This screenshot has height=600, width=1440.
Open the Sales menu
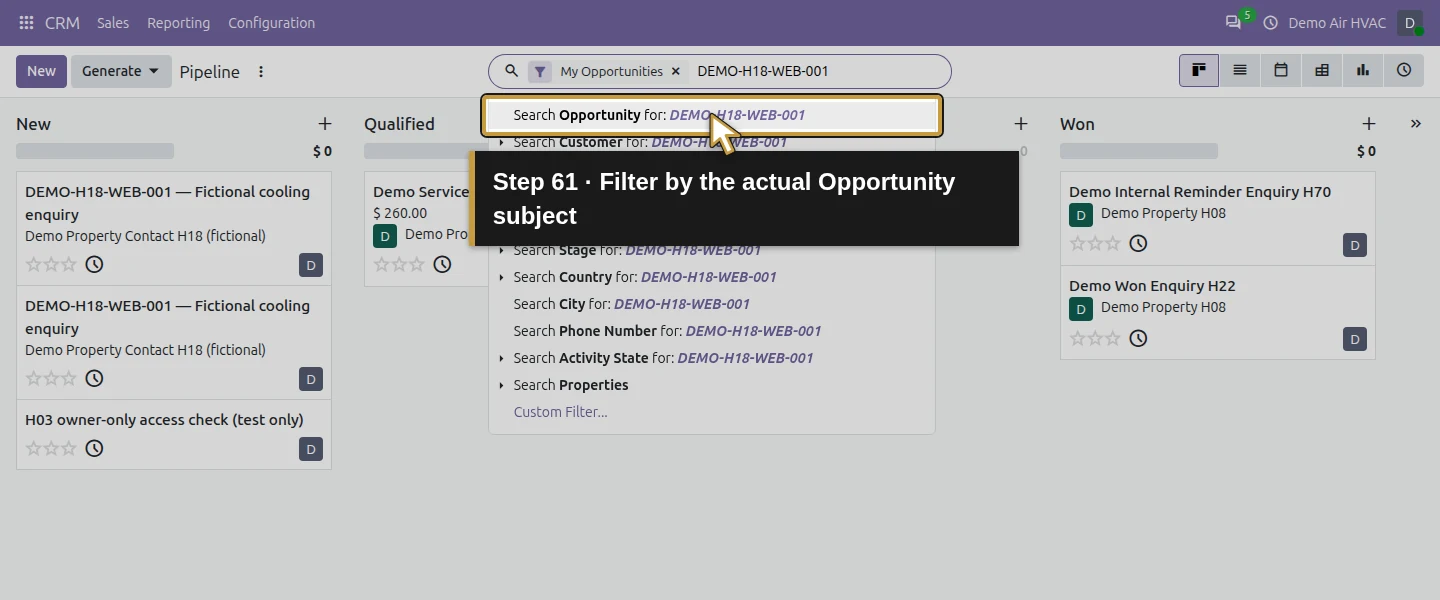113,22
